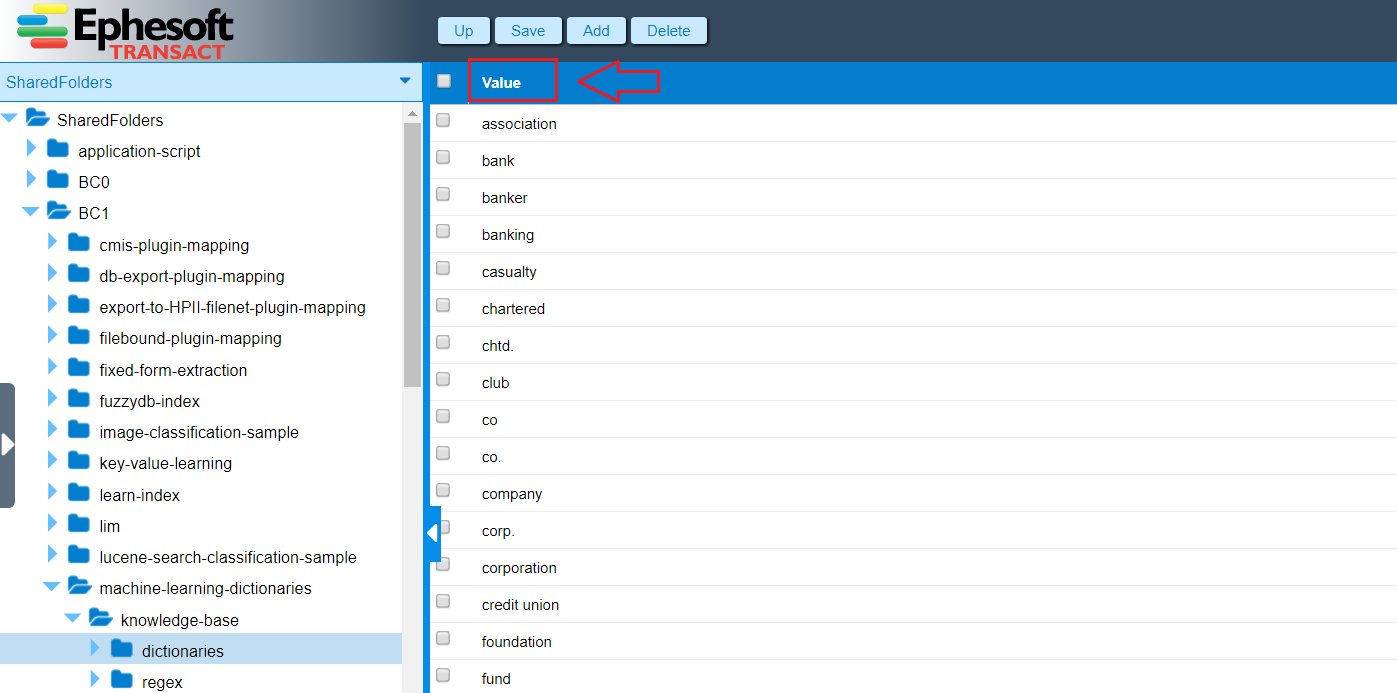This screenshot has width=1397, height=693.
Task: Expand the regex tree node
Action: [96, 681]
